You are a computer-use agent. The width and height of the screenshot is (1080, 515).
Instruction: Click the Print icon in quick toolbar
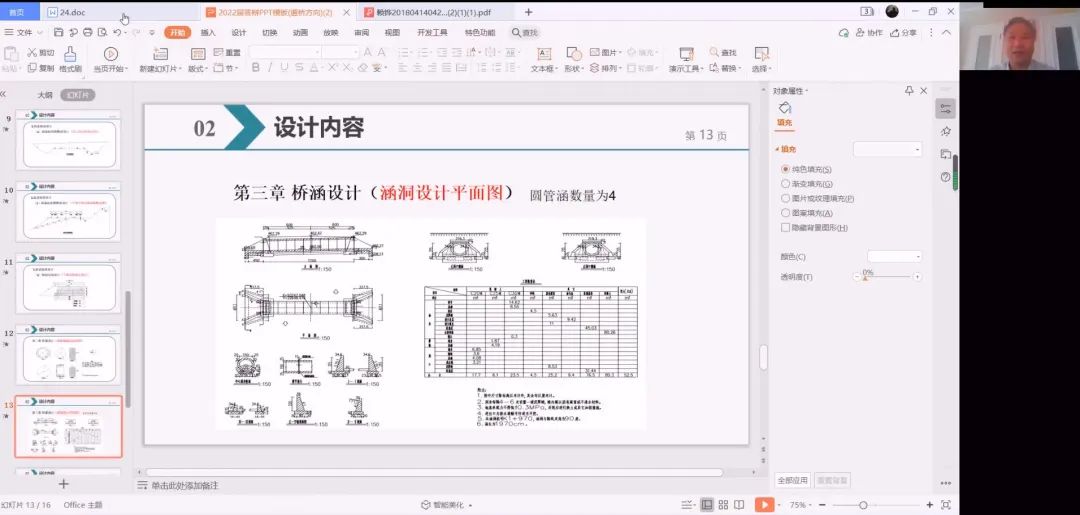(x=87, y=32)
